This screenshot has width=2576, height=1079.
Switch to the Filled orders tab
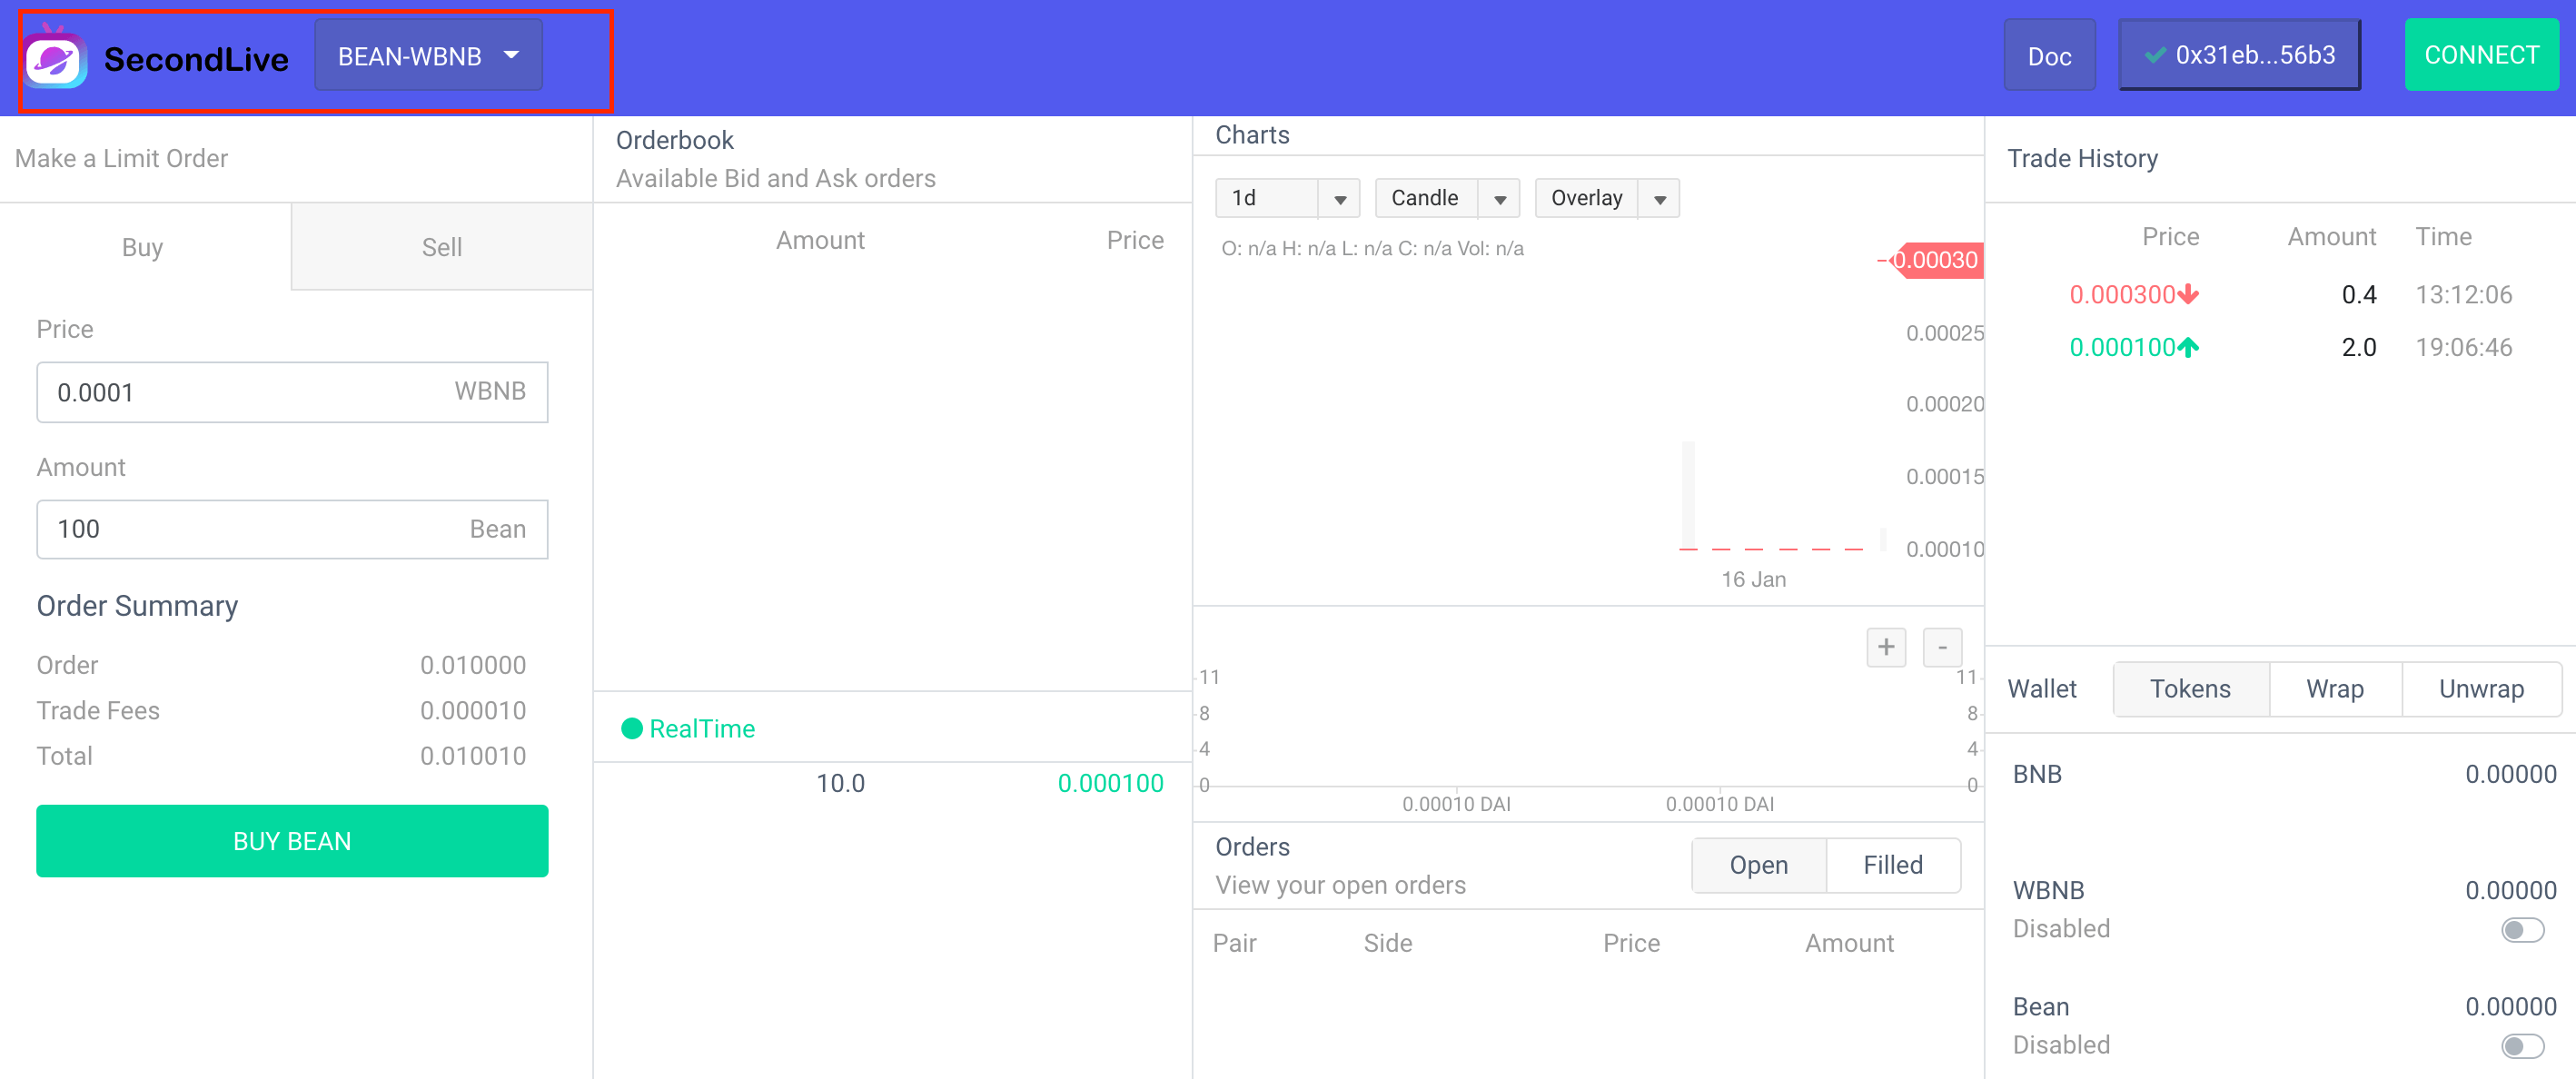1892,865
